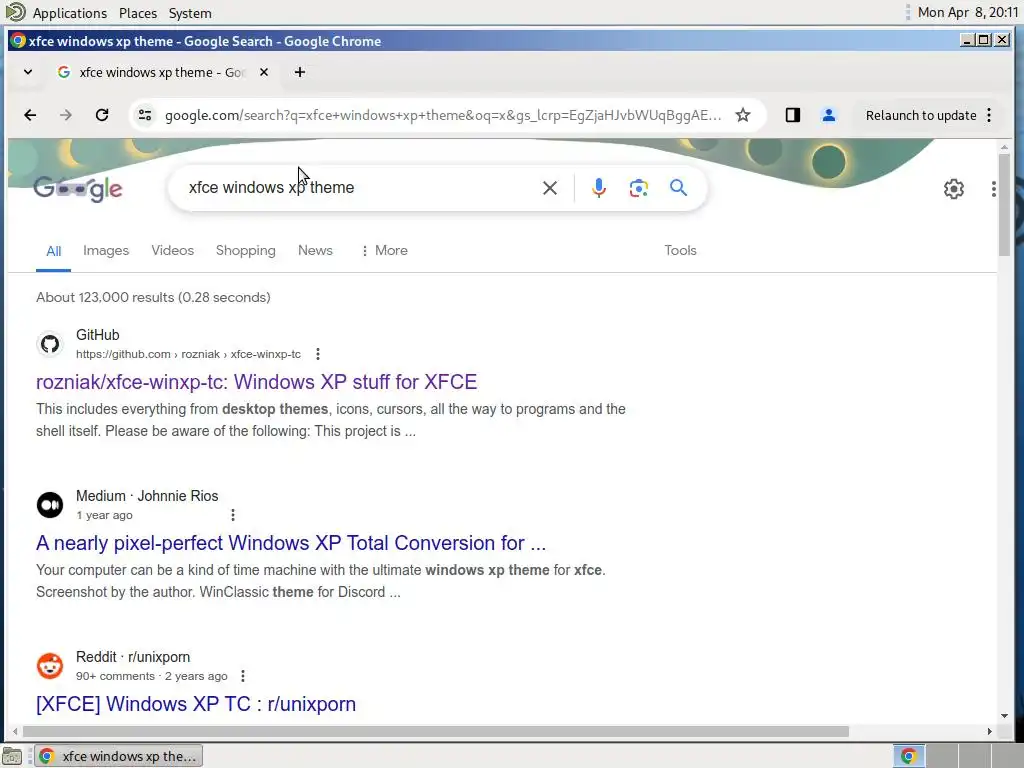
Task: Switch to the News tab
Action: [x=315, y=251]
